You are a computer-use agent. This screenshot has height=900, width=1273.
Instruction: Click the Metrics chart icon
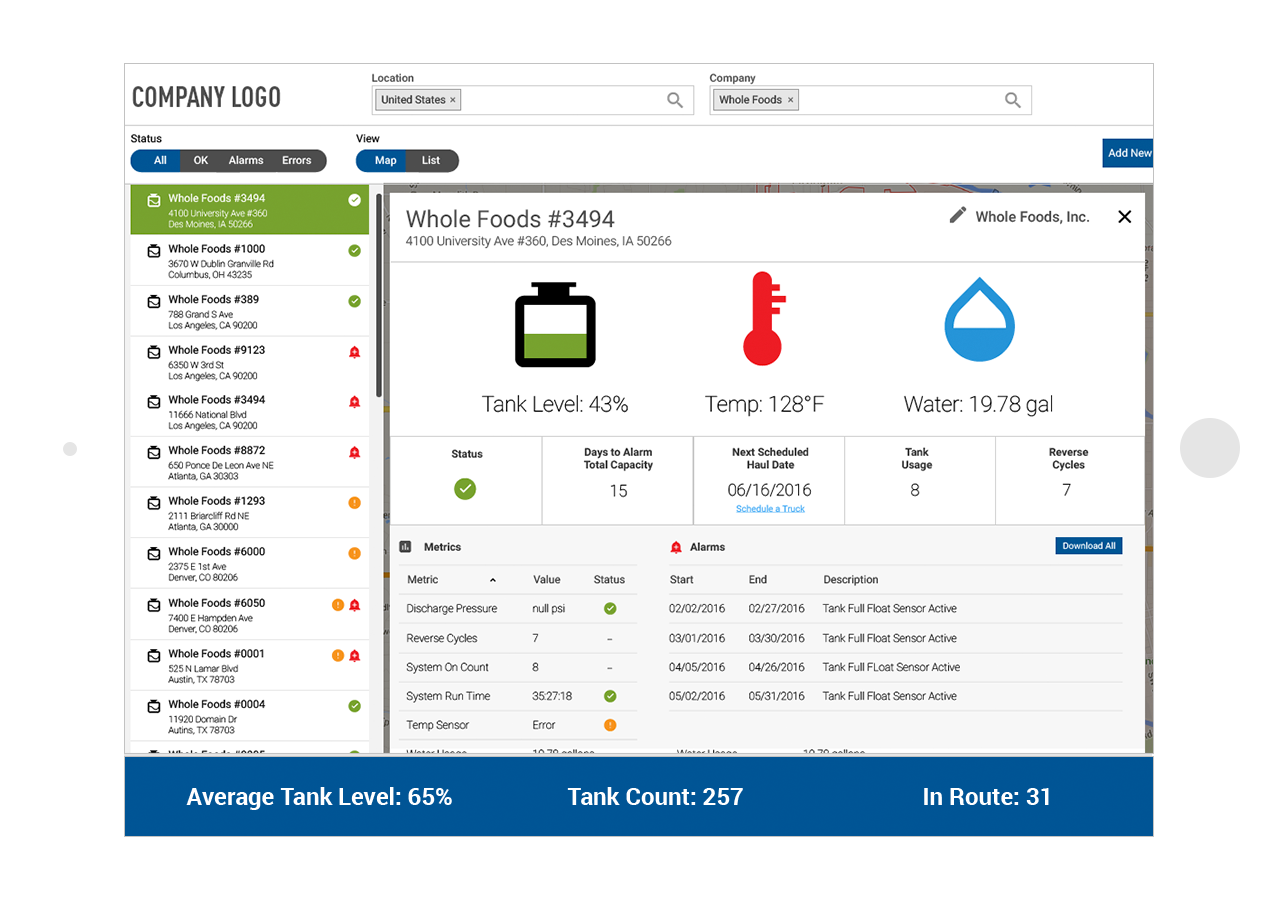406,547
